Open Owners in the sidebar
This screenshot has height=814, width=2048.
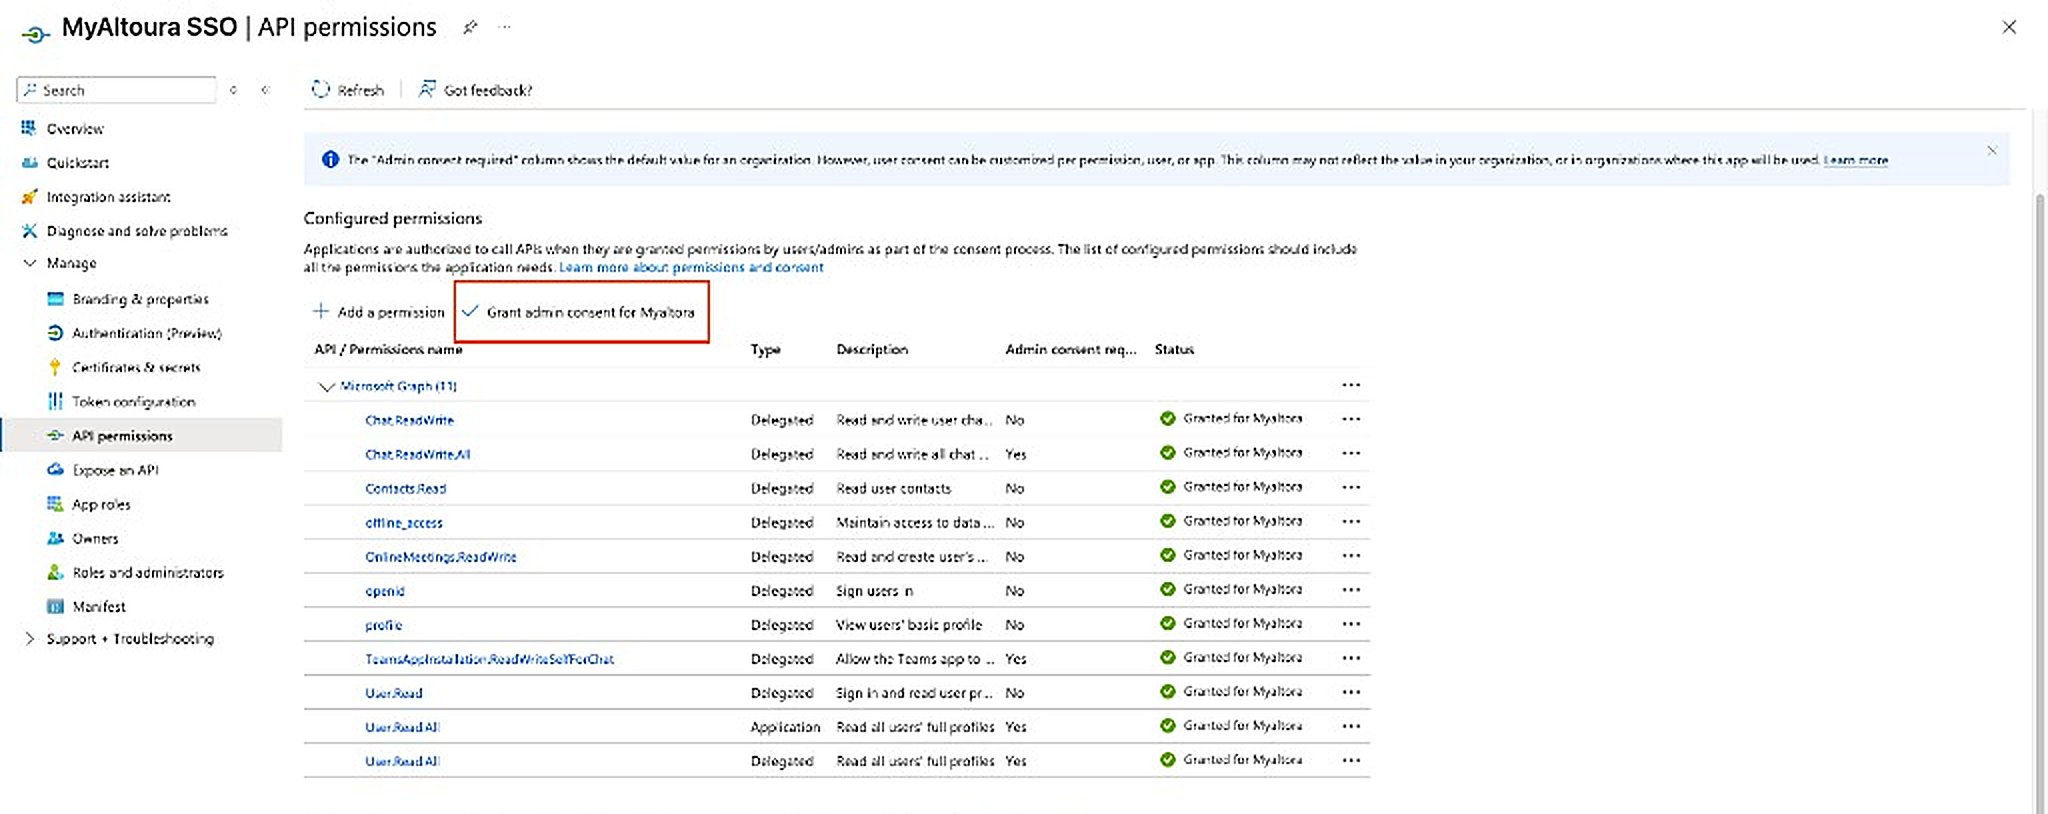click(95, 538)
